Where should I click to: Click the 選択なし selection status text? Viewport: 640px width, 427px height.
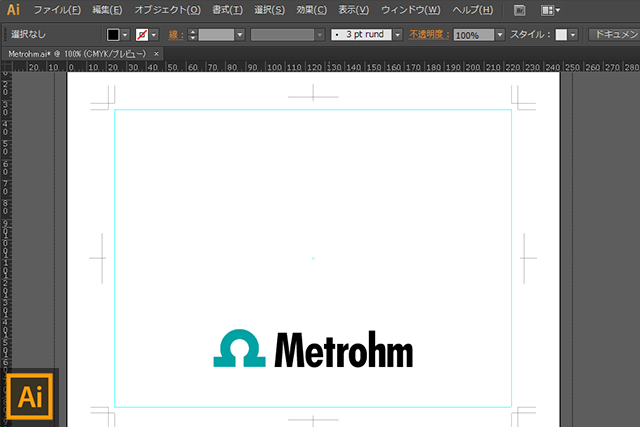coord(28,35)
